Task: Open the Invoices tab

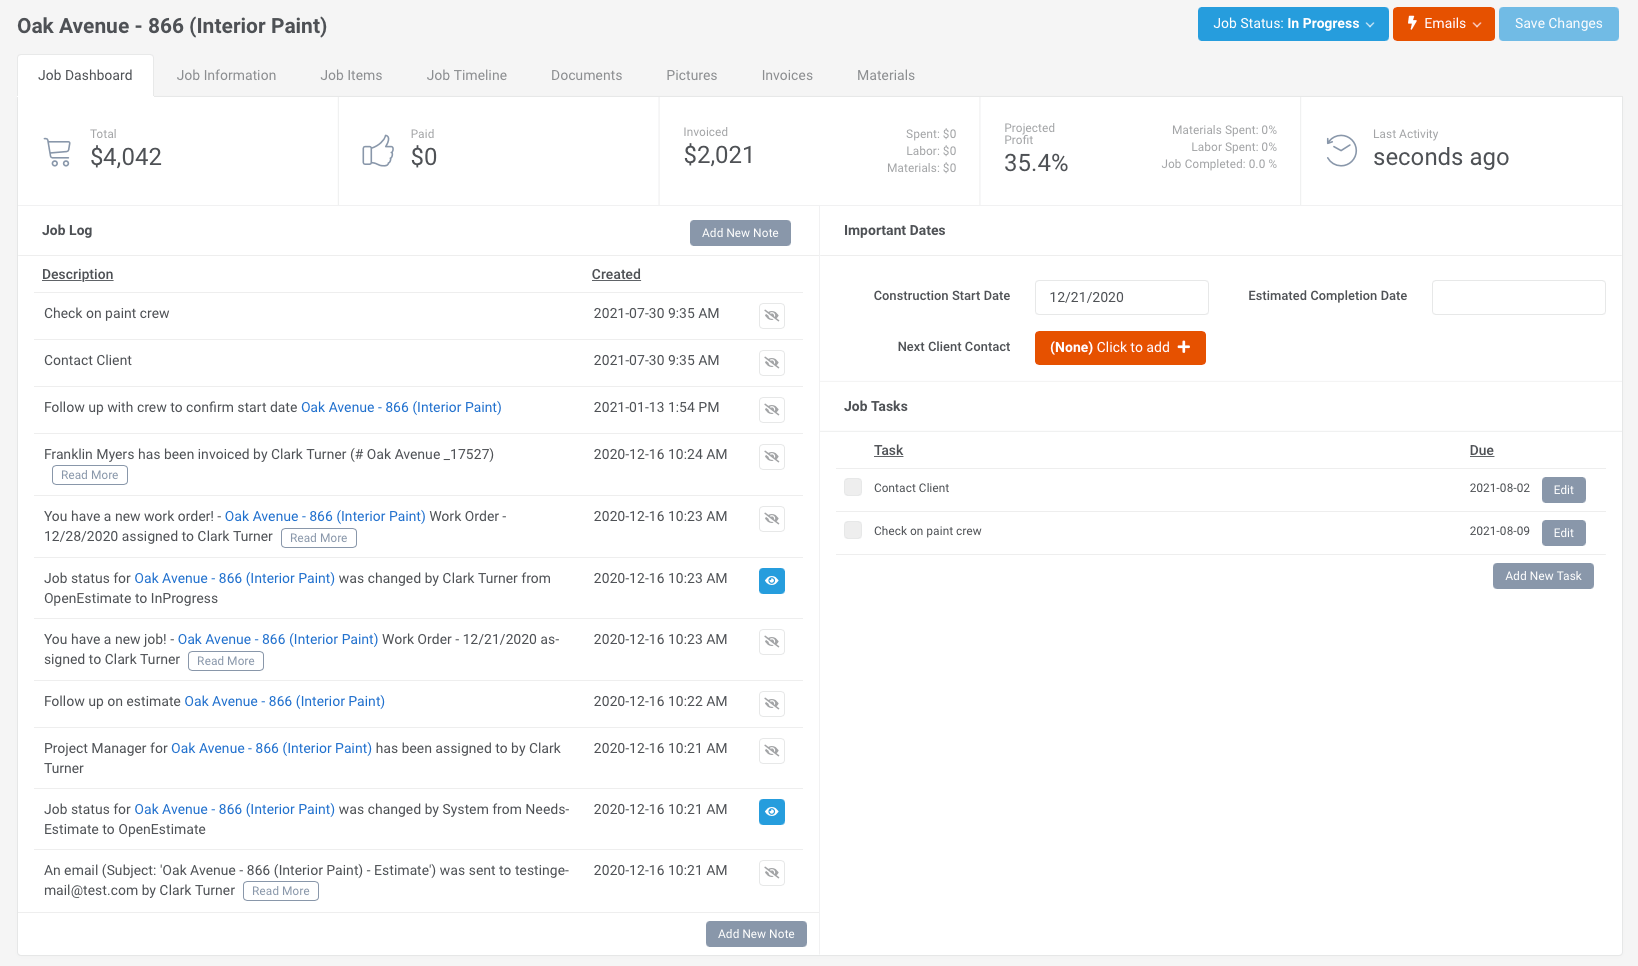Action: (786, 75)
